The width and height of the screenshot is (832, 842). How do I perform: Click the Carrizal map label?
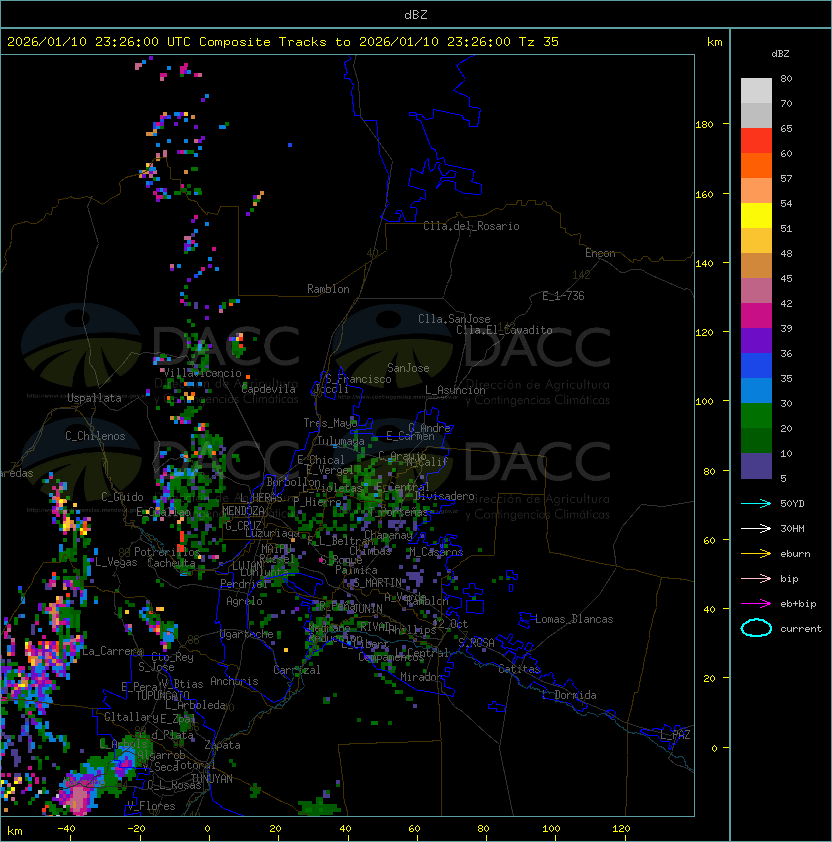click(x=297, y=670)
